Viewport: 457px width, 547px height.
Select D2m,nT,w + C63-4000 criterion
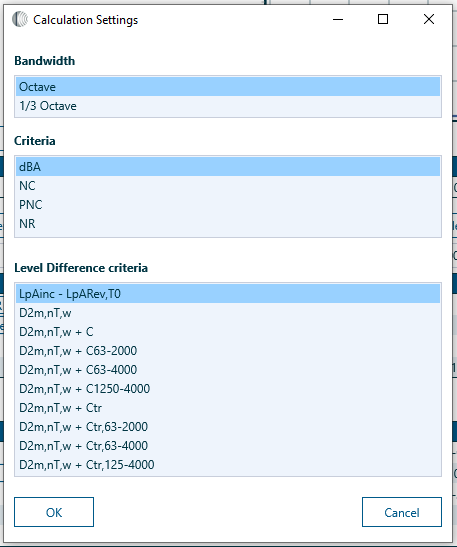click(228, 370)
